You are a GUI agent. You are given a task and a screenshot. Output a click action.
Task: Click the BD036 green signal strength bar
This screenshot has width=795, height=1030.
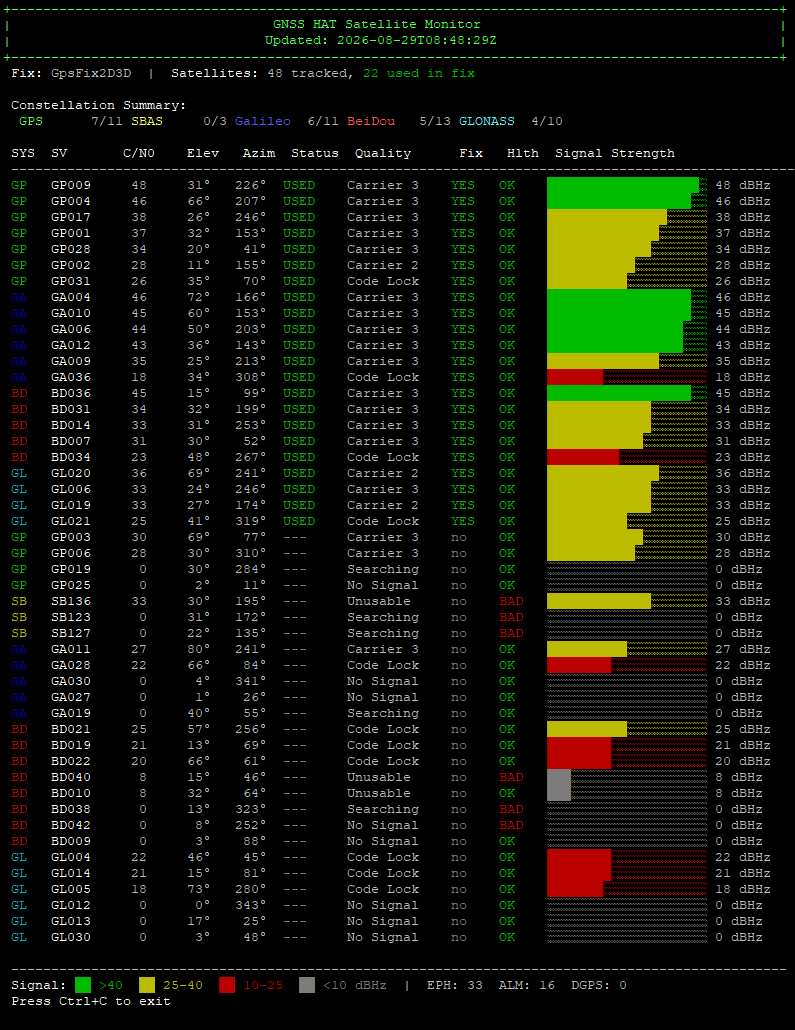pos(619,393)
